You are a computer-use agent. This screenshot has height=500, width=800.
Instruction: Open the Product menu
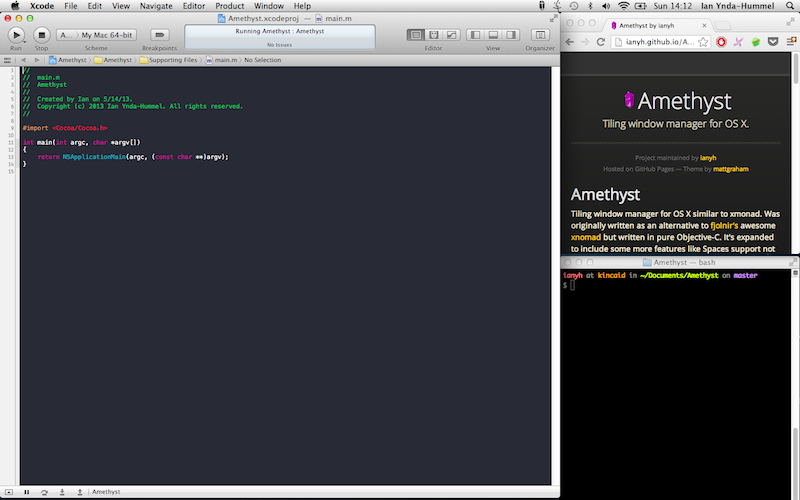(x=230, y=6)
